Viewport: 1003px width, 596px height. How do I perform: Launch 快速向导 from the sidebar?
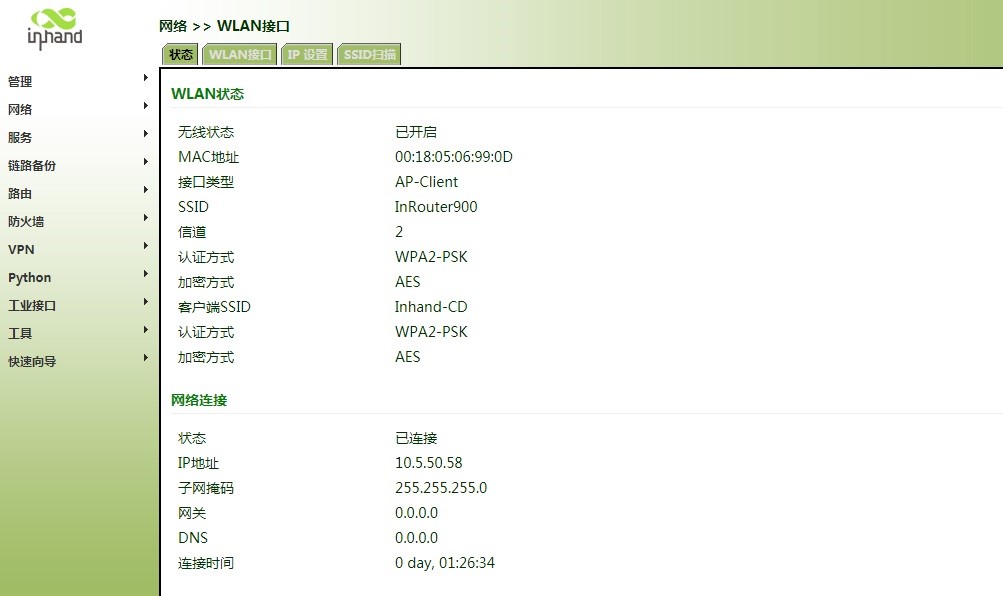click(33, 362)
